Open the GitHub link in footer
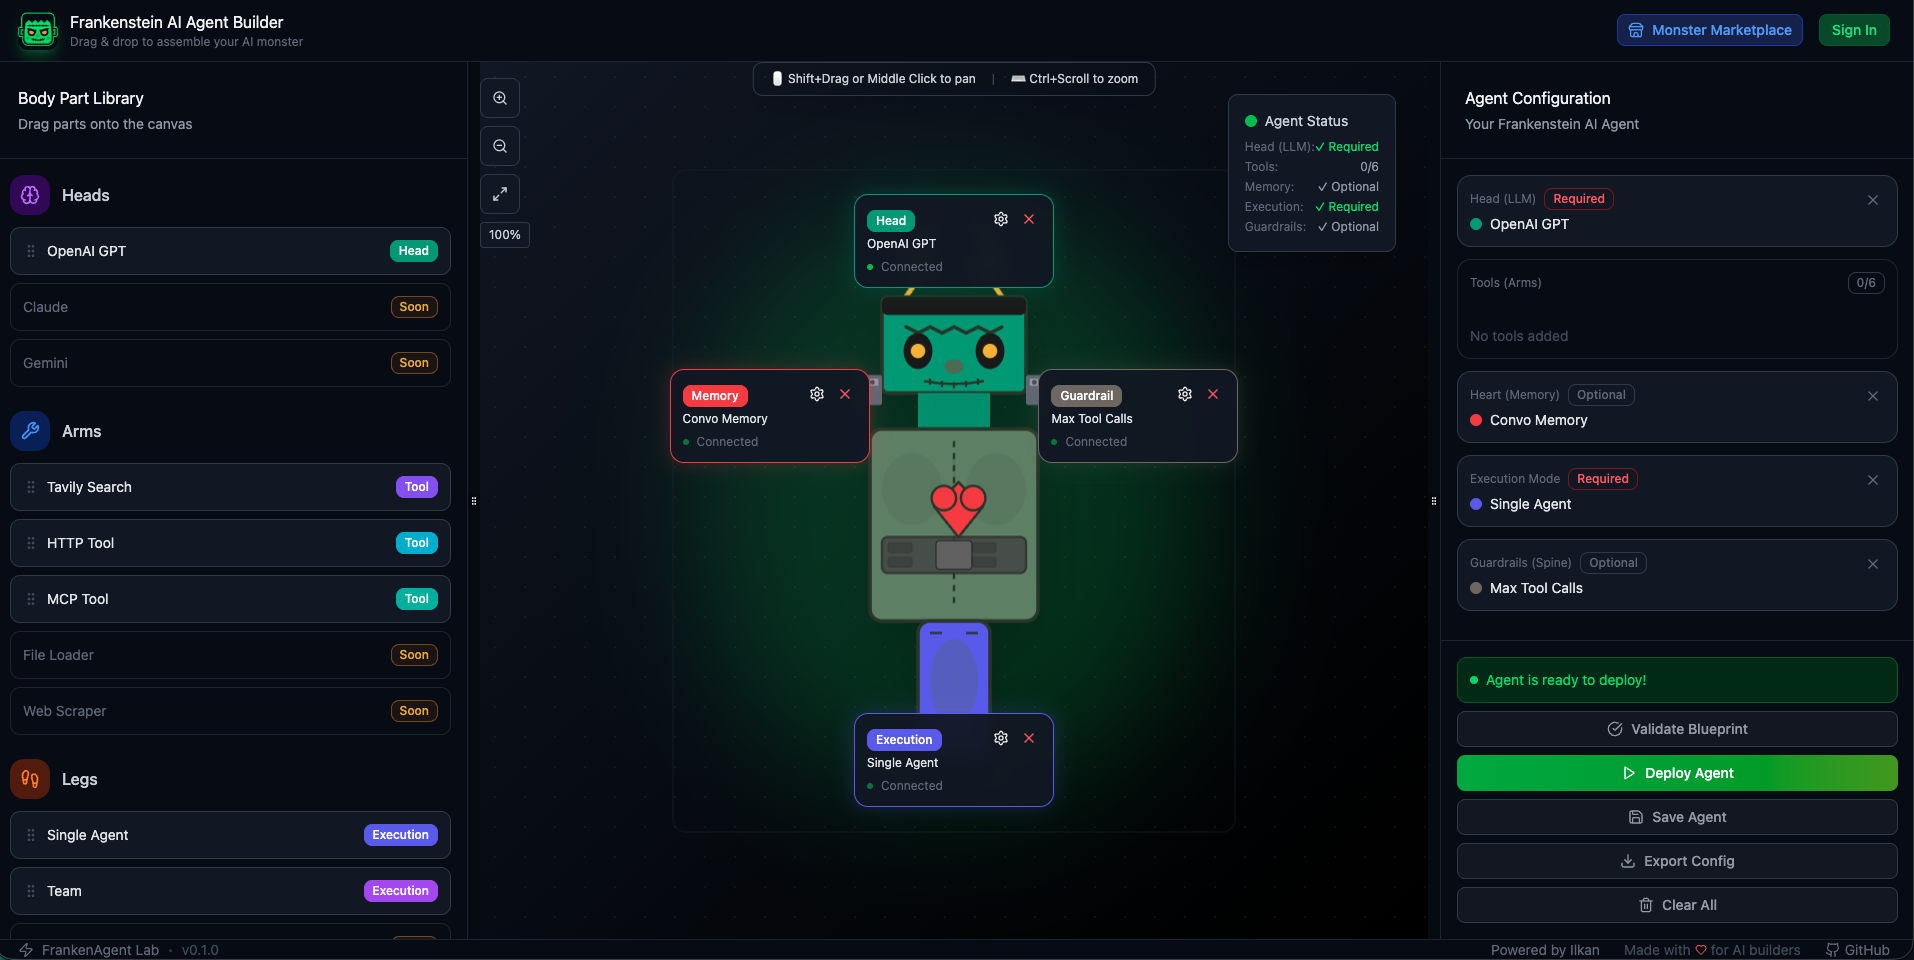Viewport: 1914px width, 960px height. [x=1858, y=950]
